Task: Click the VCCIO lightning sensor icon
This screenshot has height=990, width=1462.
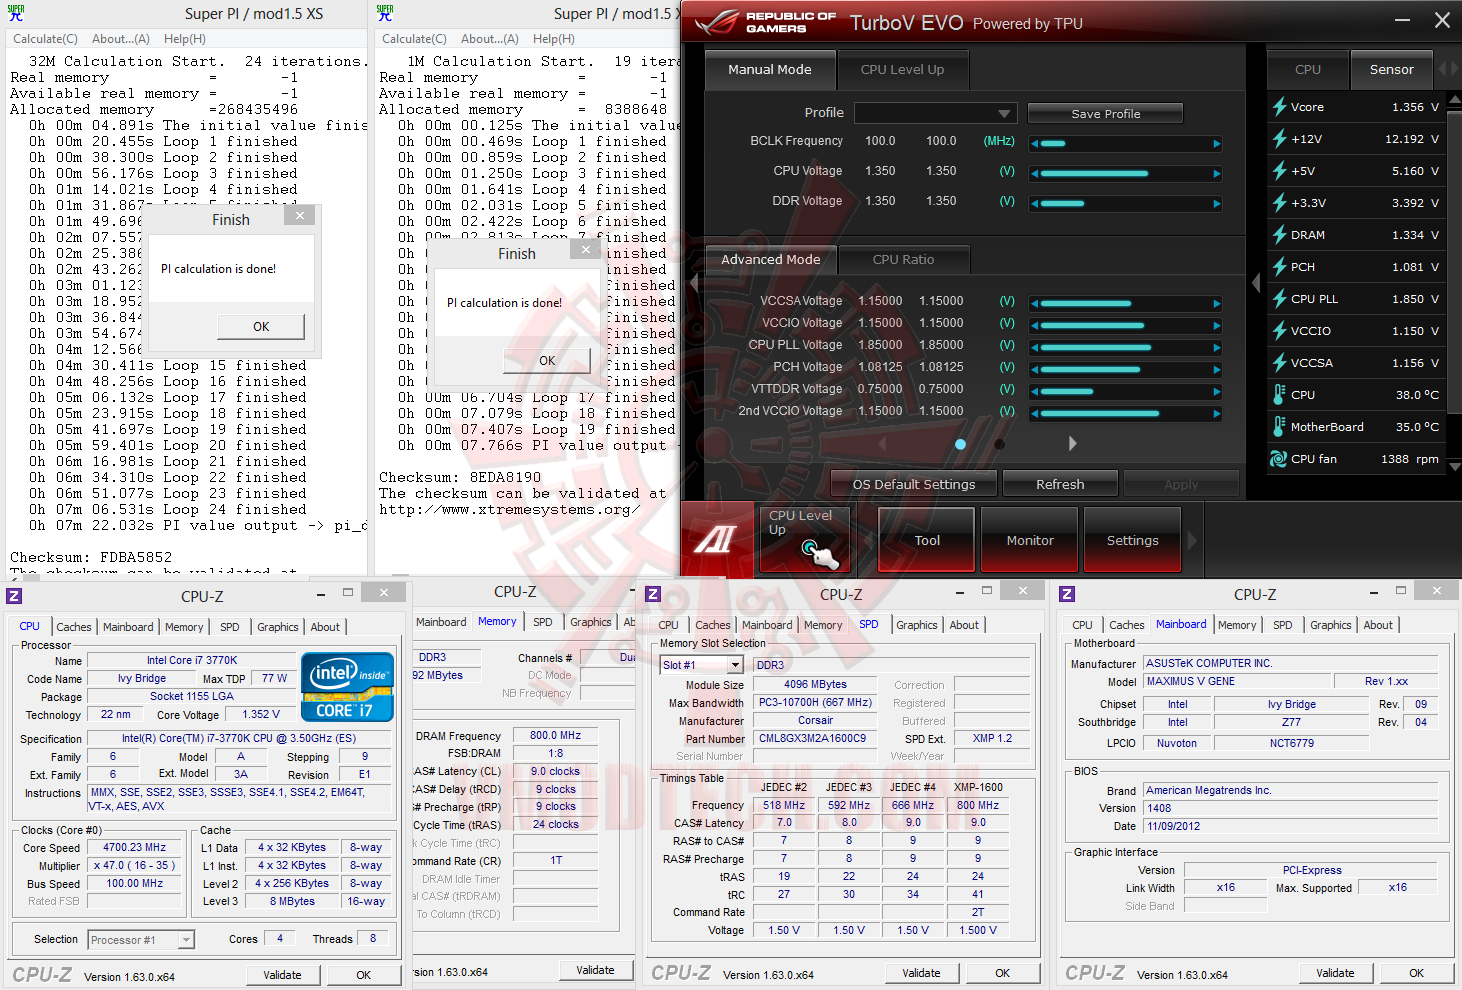Action: point(1279,331)
